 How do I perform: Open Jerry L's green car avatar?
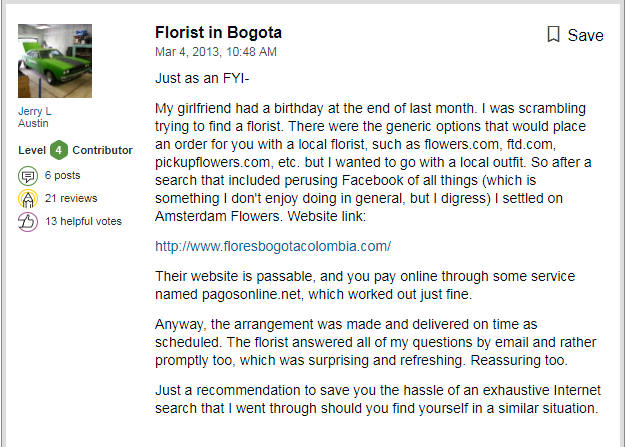pyautogui.click(x=55, y=61)
